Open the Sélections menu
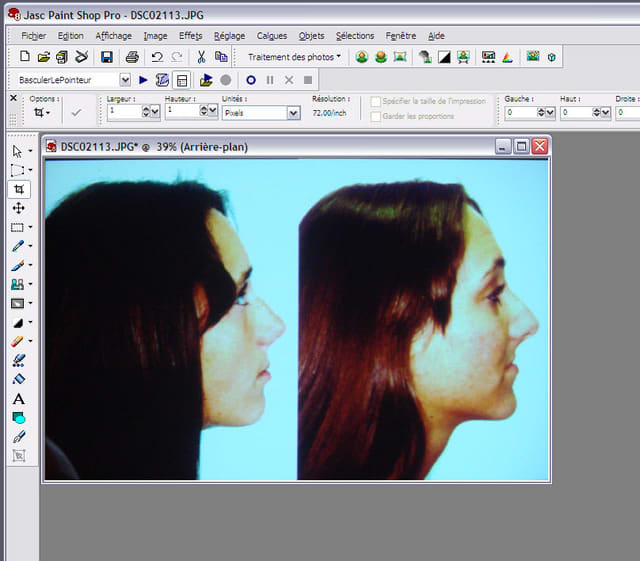 click(355, 35)
